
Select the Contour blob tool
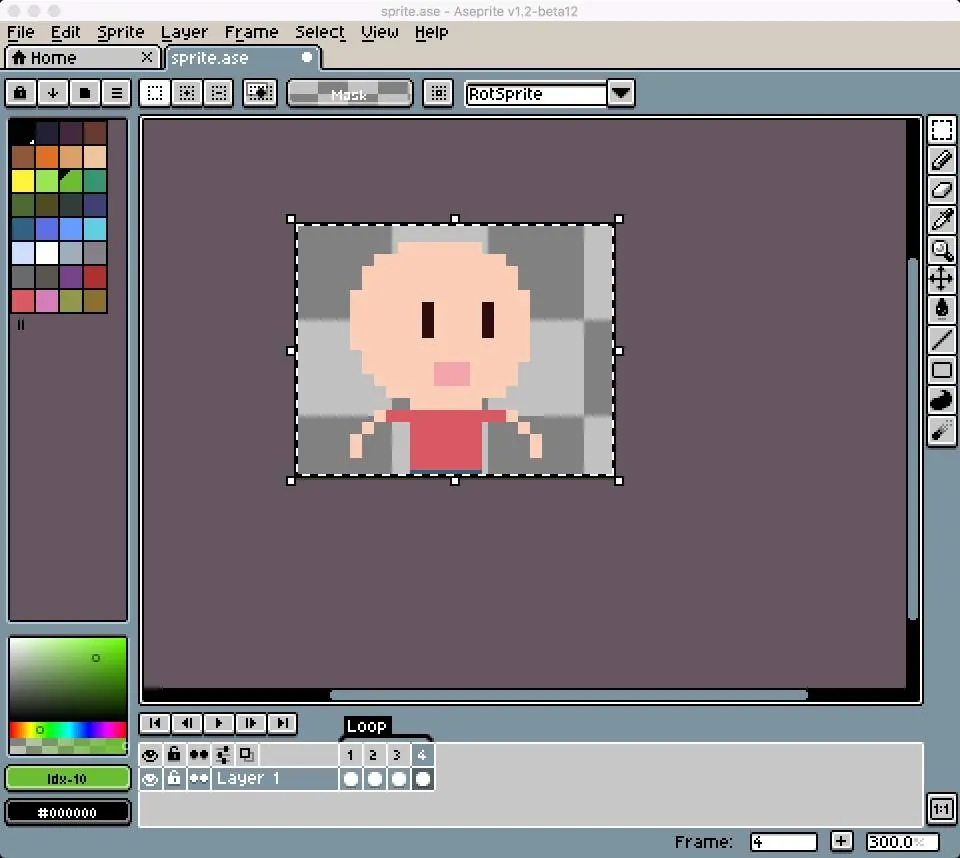point(942,401)
